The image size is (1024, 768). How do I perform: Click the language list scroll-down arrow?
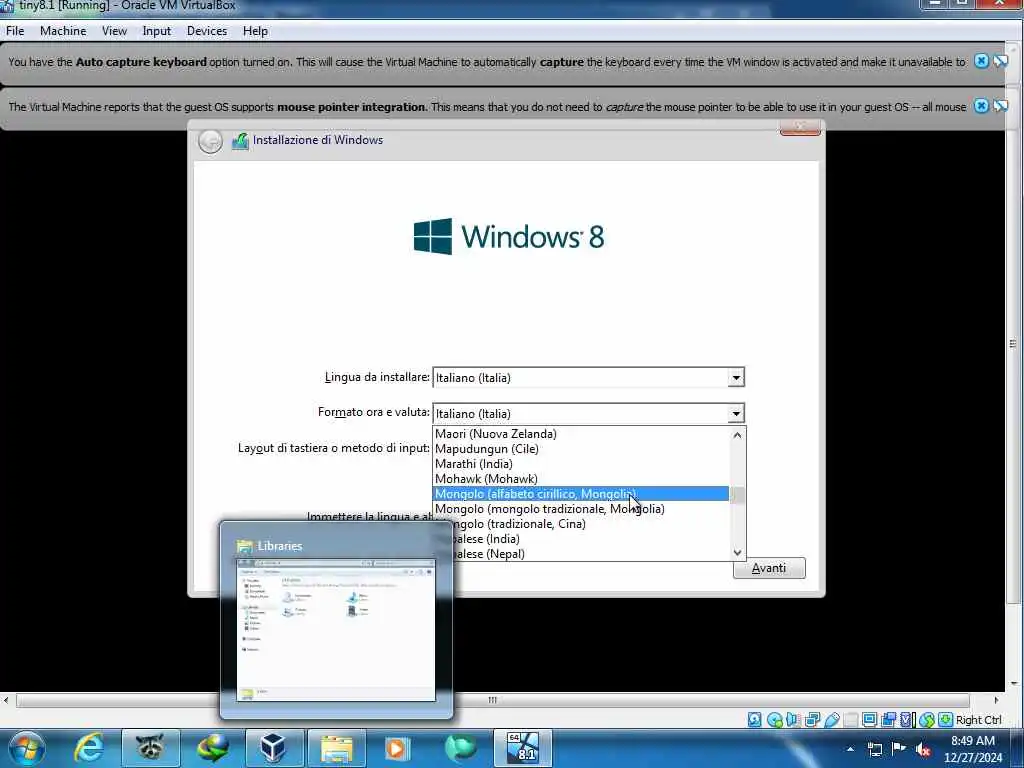[x=737, y=552]
